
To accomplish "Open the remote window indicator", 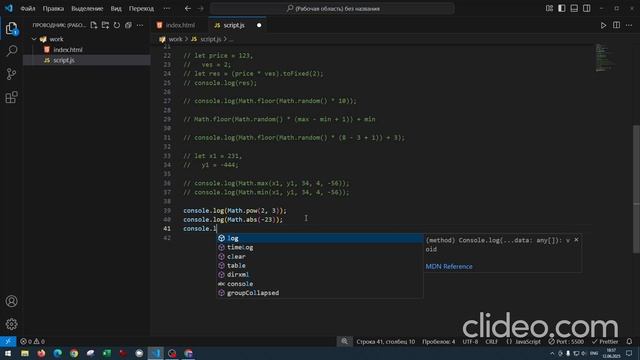I will 8,341.
